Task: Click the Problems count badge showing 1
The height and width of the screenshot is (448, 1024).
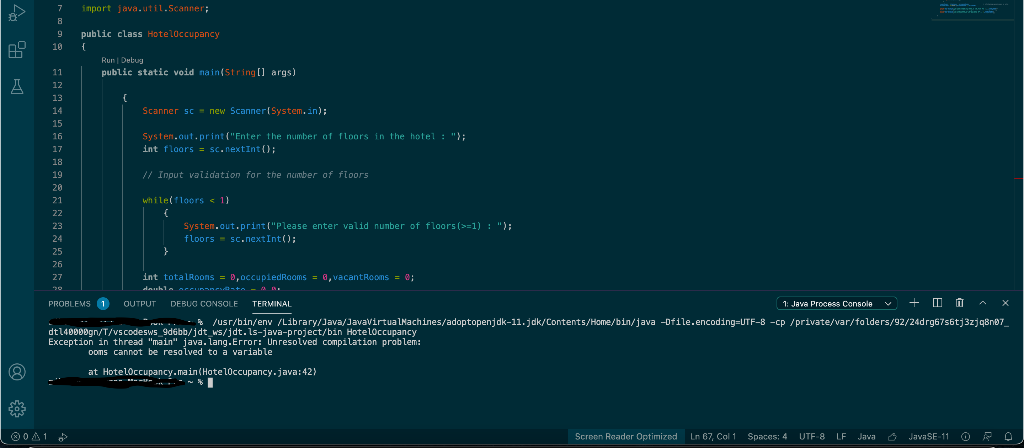Action: pyautogui.click(x=103, y=304)
